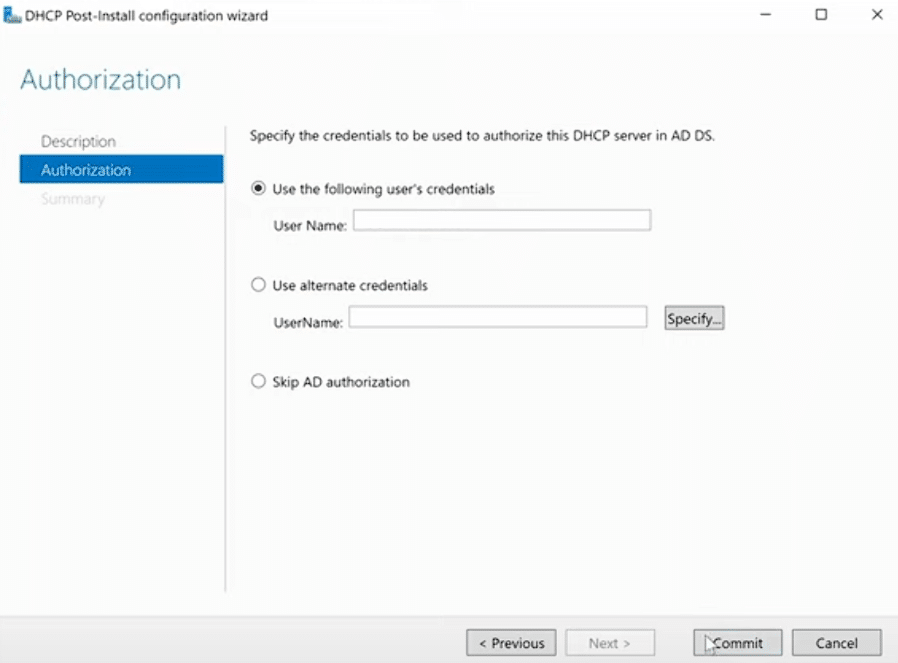Enable the "Skip AD authorization" option

pyautogui.click(x=260, y=382)
